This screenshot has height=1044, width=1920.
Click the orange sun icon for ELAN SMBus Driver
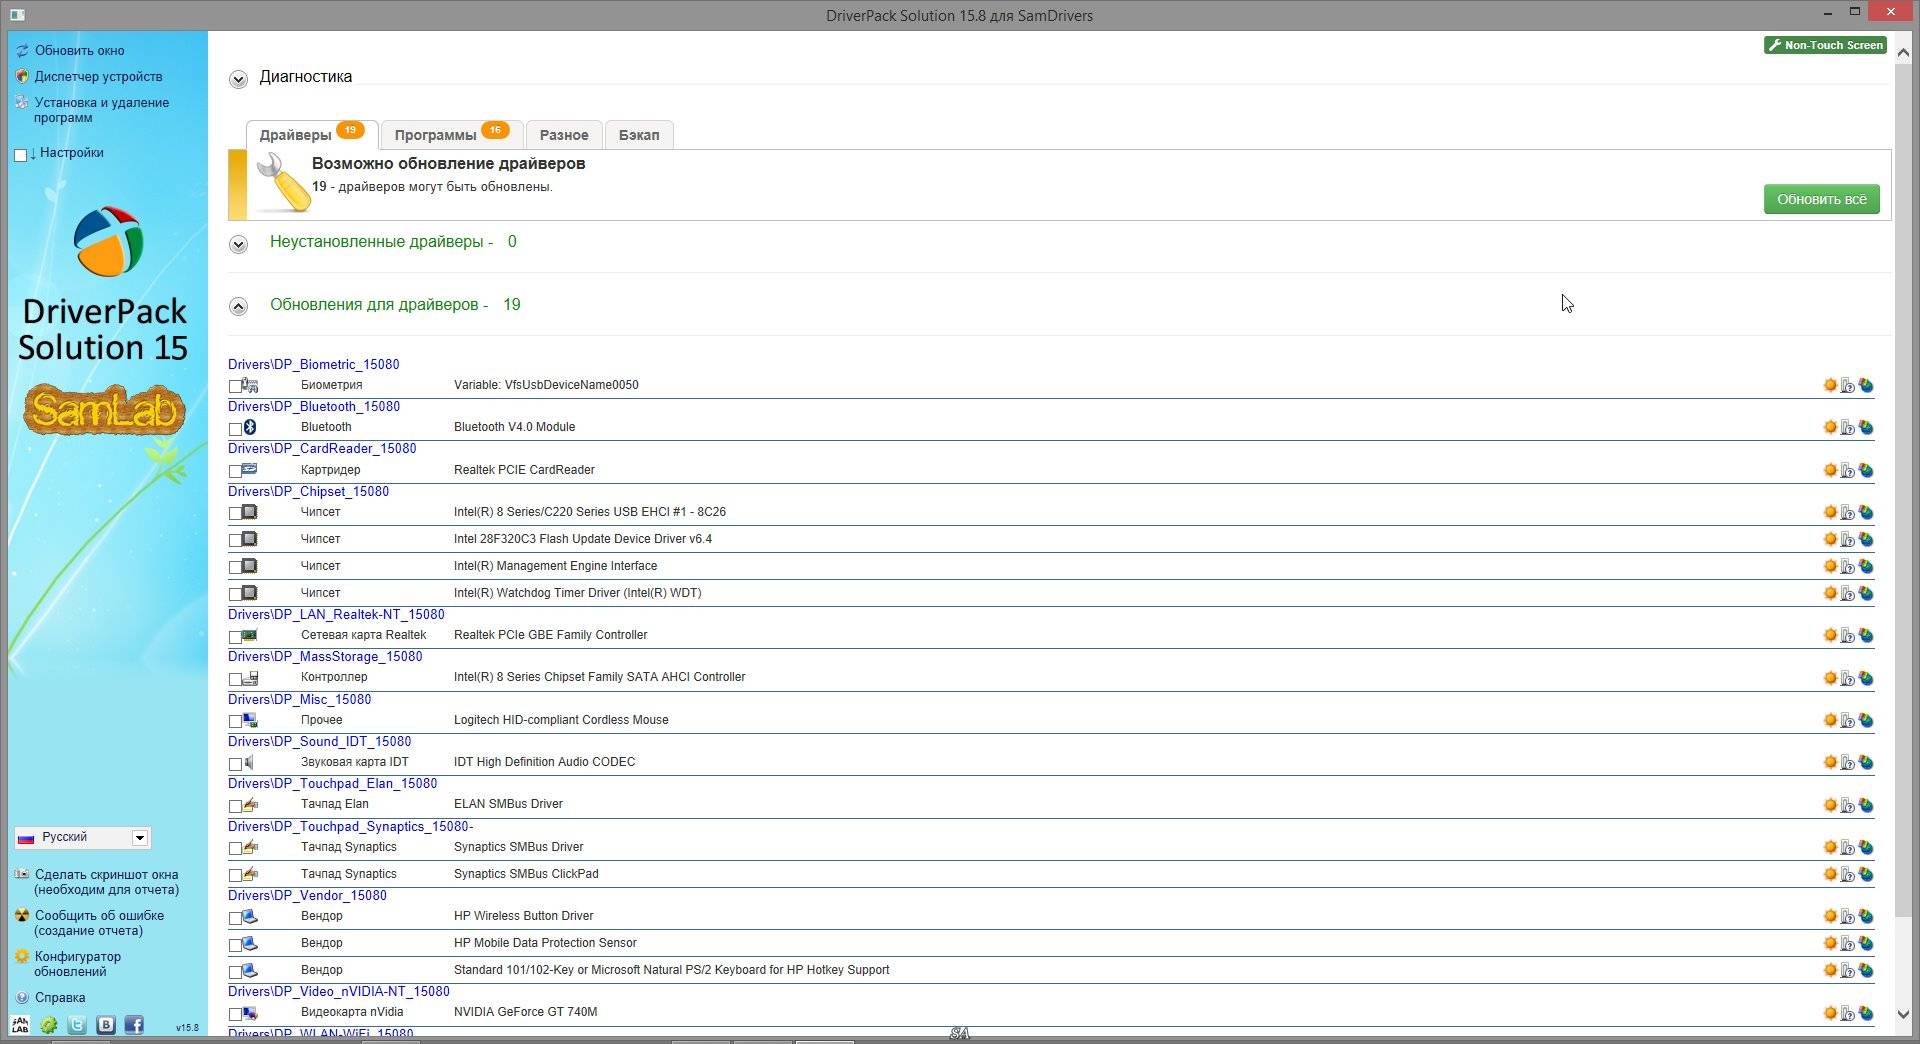pyautogui.click(x=1830, y=804)
